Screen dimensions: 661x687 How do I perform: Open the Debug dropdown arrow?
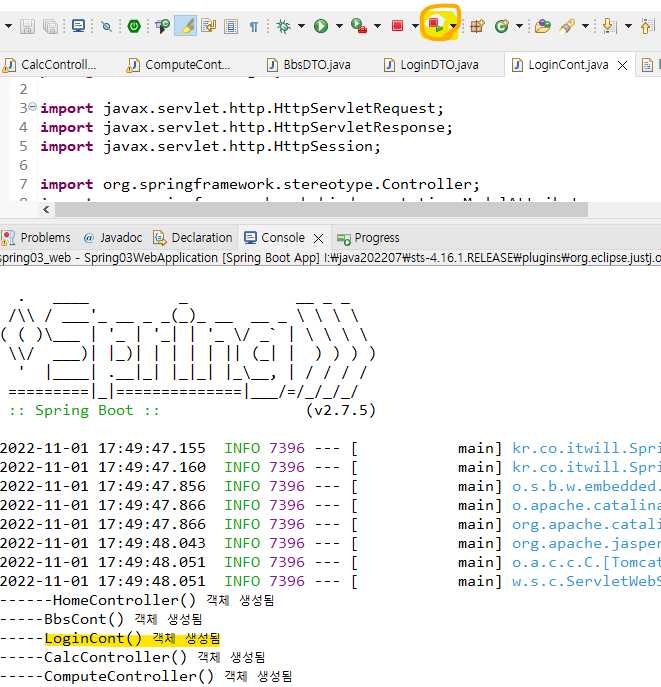point(301,26)
